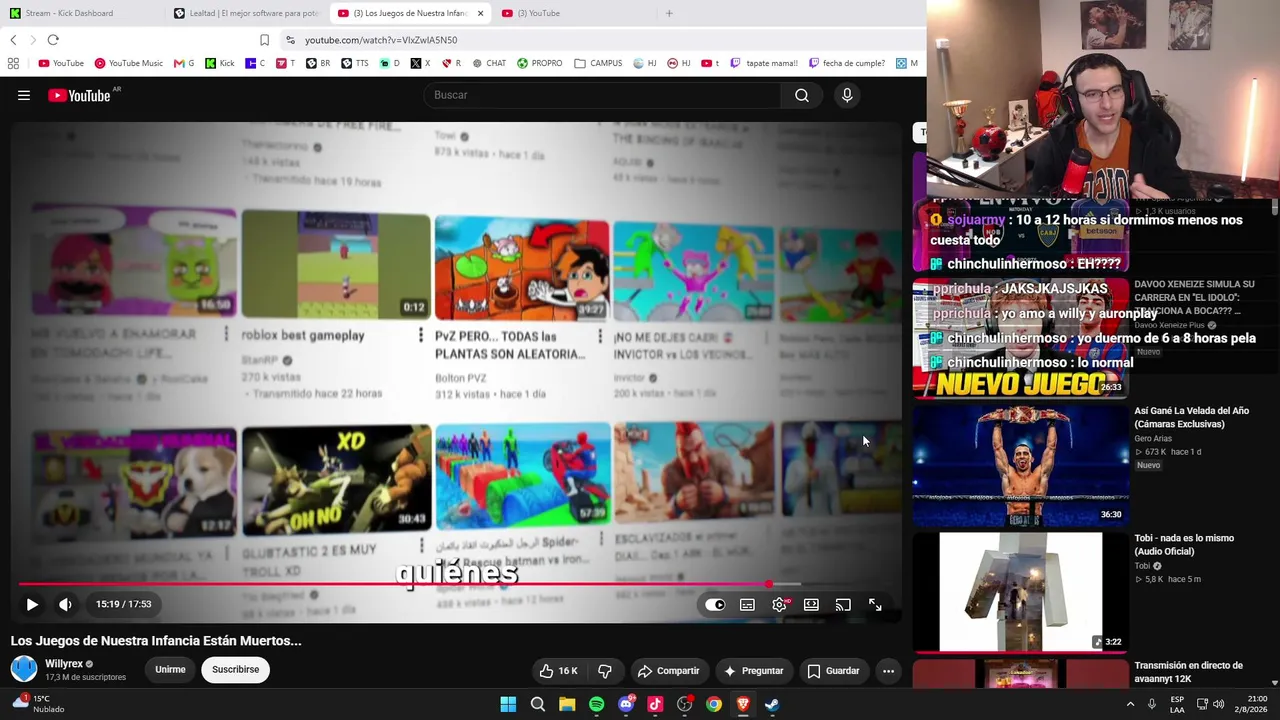Image resolution: width=1280 pixels, height=720 pixels.
Task: Click the Unirme membership button
Action: click(170, 670)
